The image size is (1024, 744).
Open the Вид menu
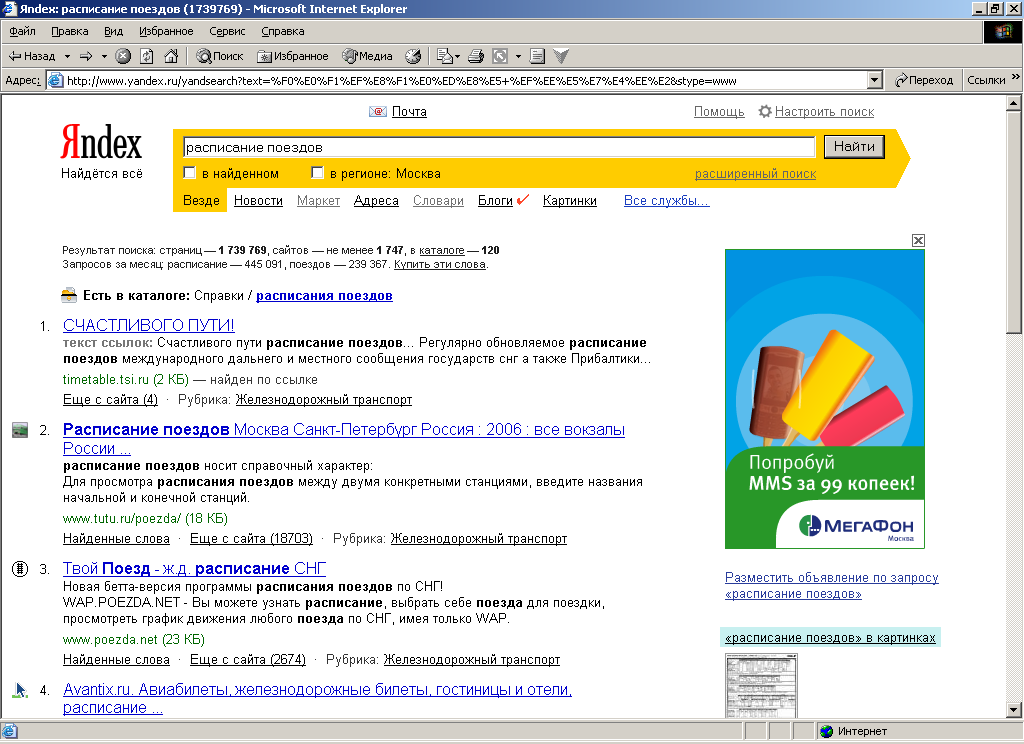tap(114, 31)
